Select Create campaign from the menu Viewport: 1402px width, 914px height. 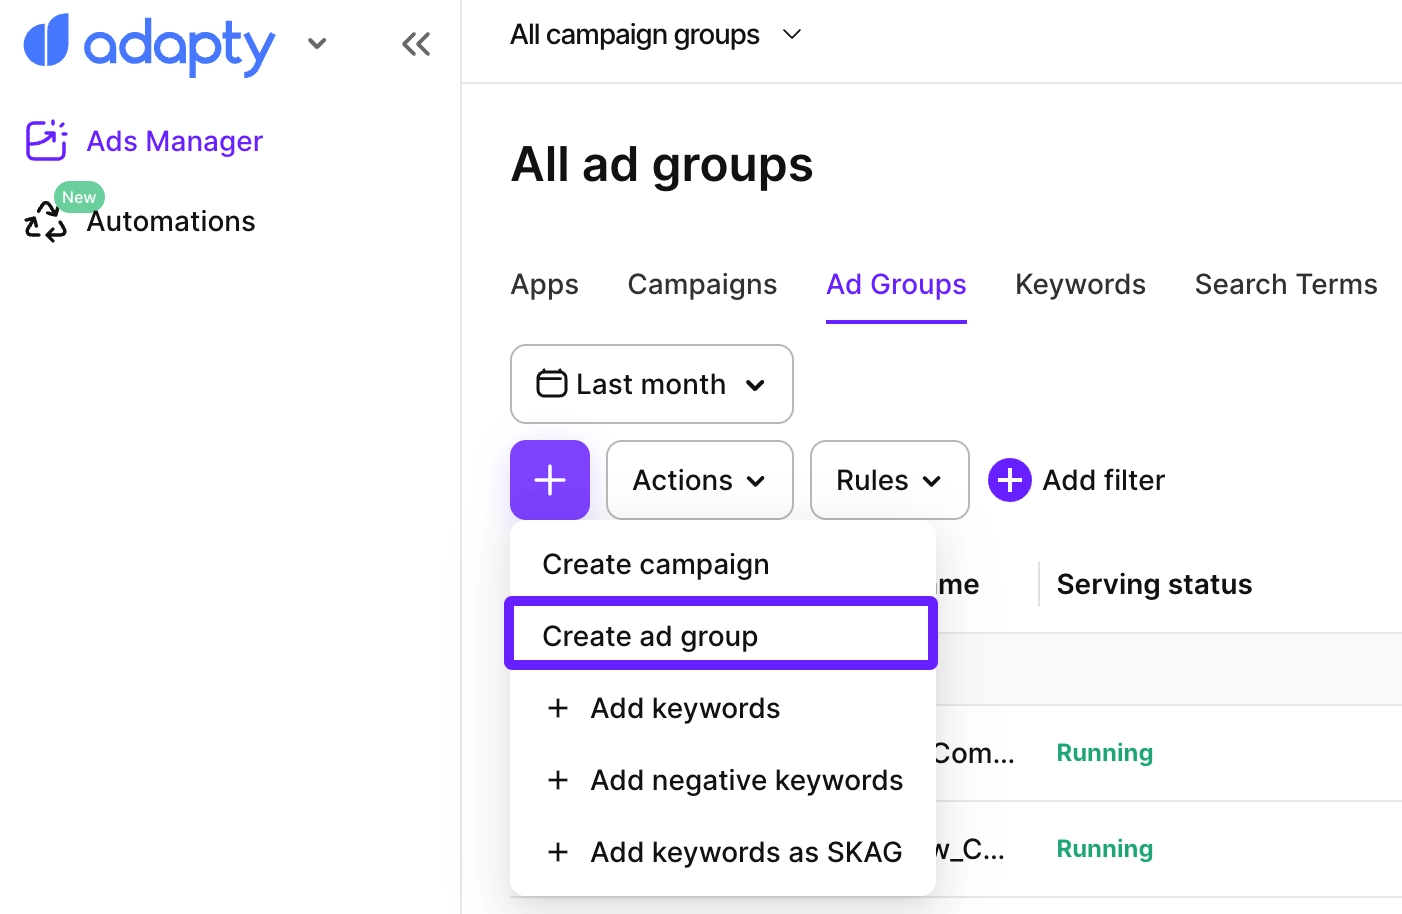(x=655, y=564)
